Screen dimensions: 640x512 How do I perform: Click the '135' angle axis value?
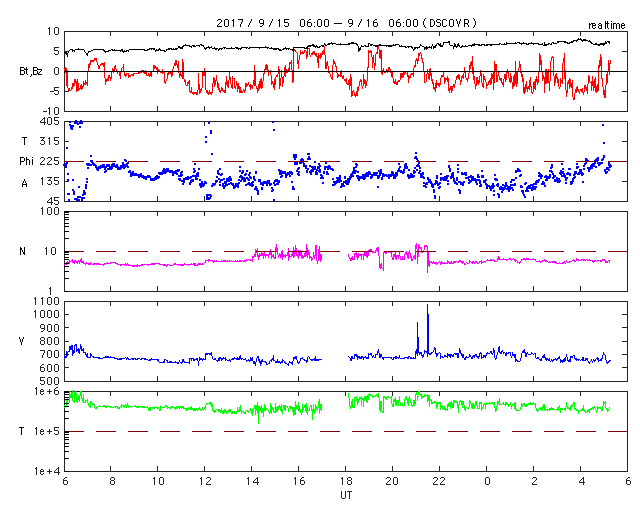(x=49, y=181)
